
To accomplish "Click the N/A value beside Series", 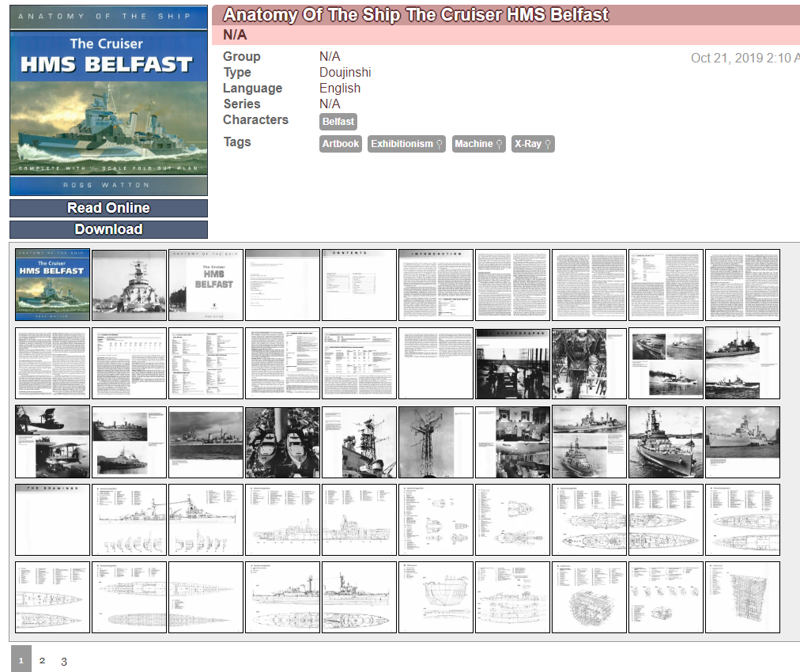I will click(x=330, y=104).
